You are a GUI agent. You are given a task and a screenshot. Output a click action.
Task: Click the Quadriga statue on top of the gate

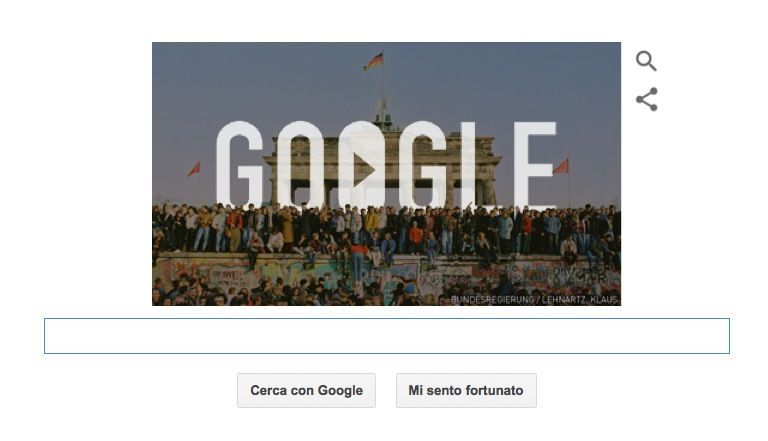pos(384,114)
